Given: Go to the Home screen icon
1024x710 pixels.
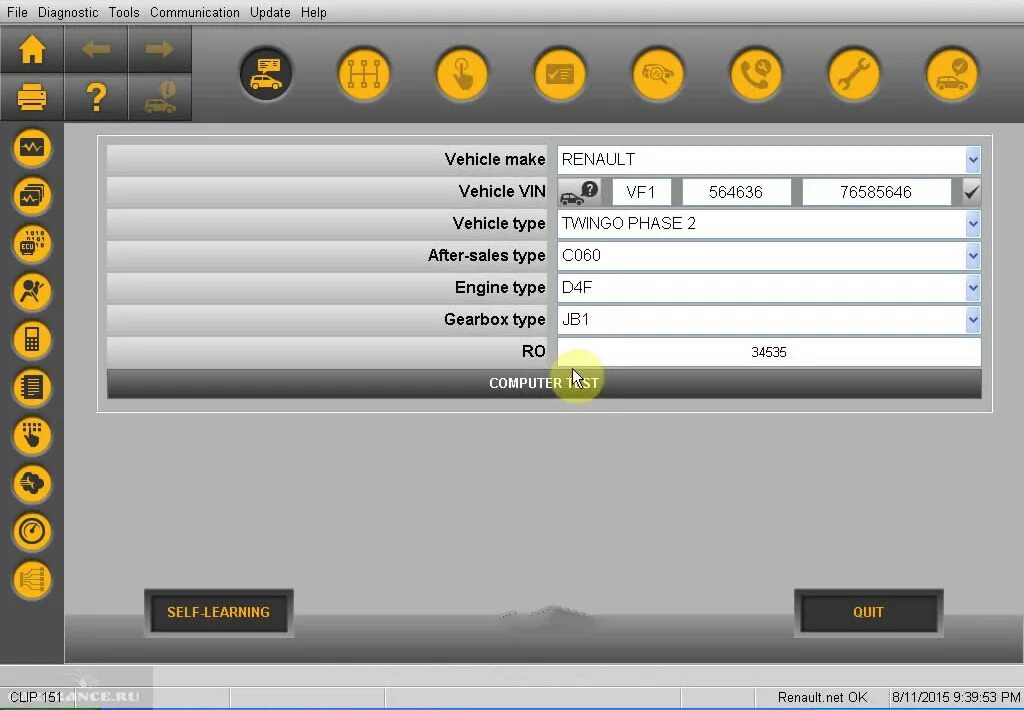Looking at the screenshot, I should (x=32, y=50).
